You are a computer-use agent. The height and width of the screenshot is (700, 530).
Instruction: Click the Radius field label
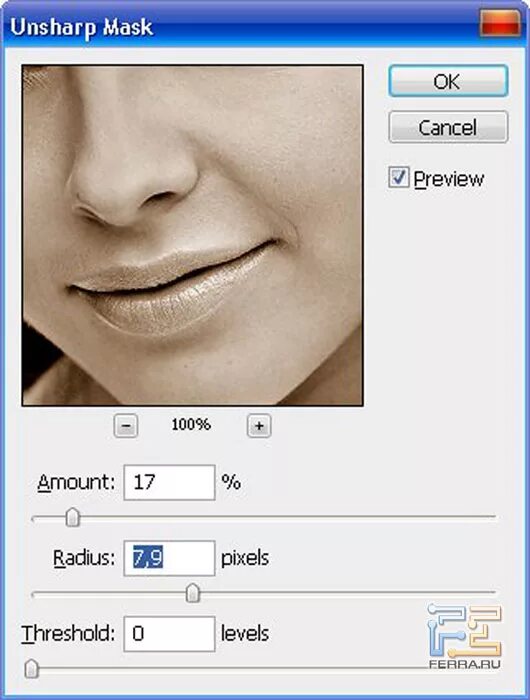tap(84, 558)
